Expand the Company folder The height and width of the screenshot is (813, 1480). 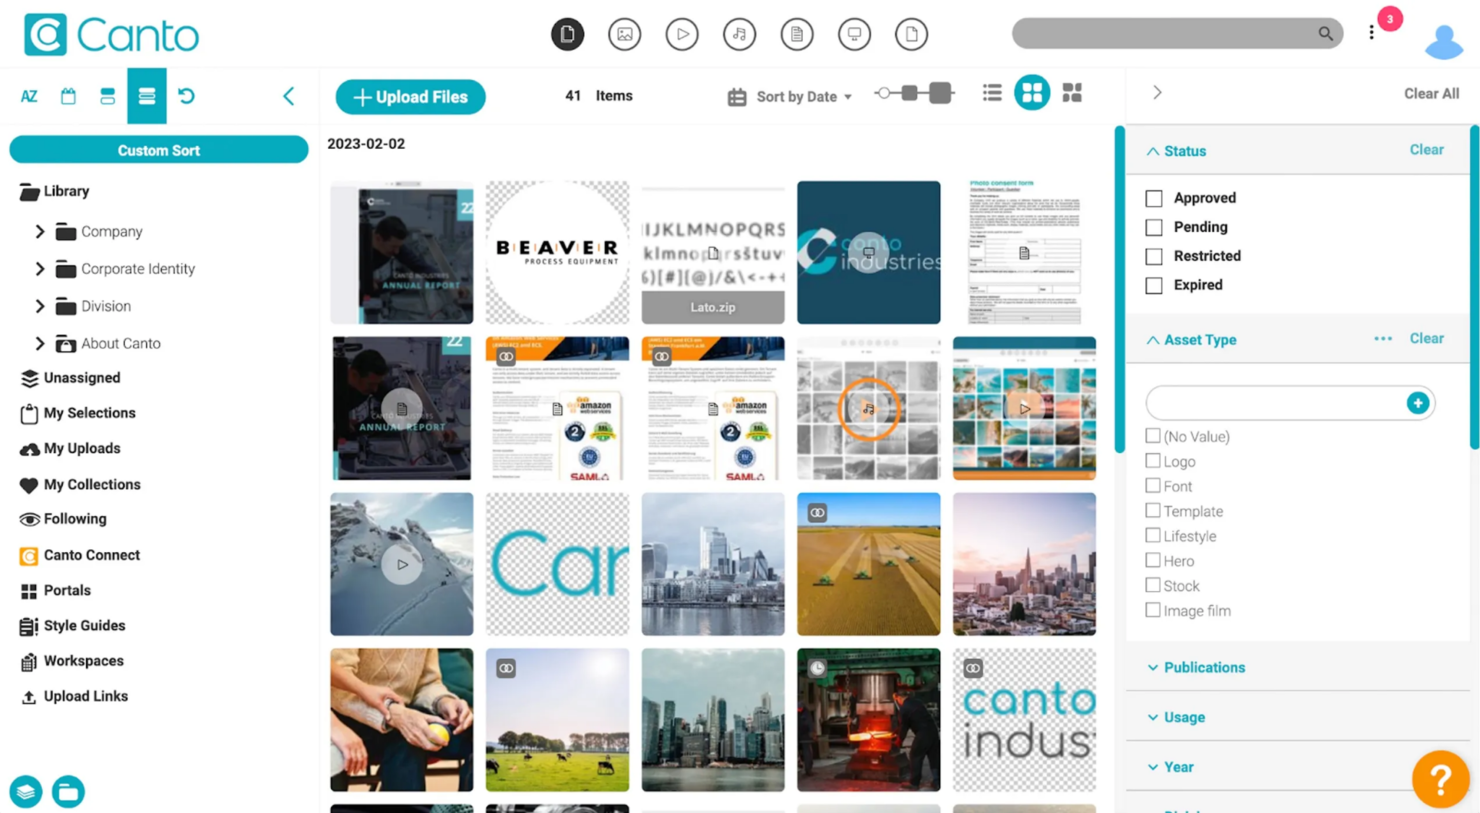pyautogui.click(x=40, y=231)
